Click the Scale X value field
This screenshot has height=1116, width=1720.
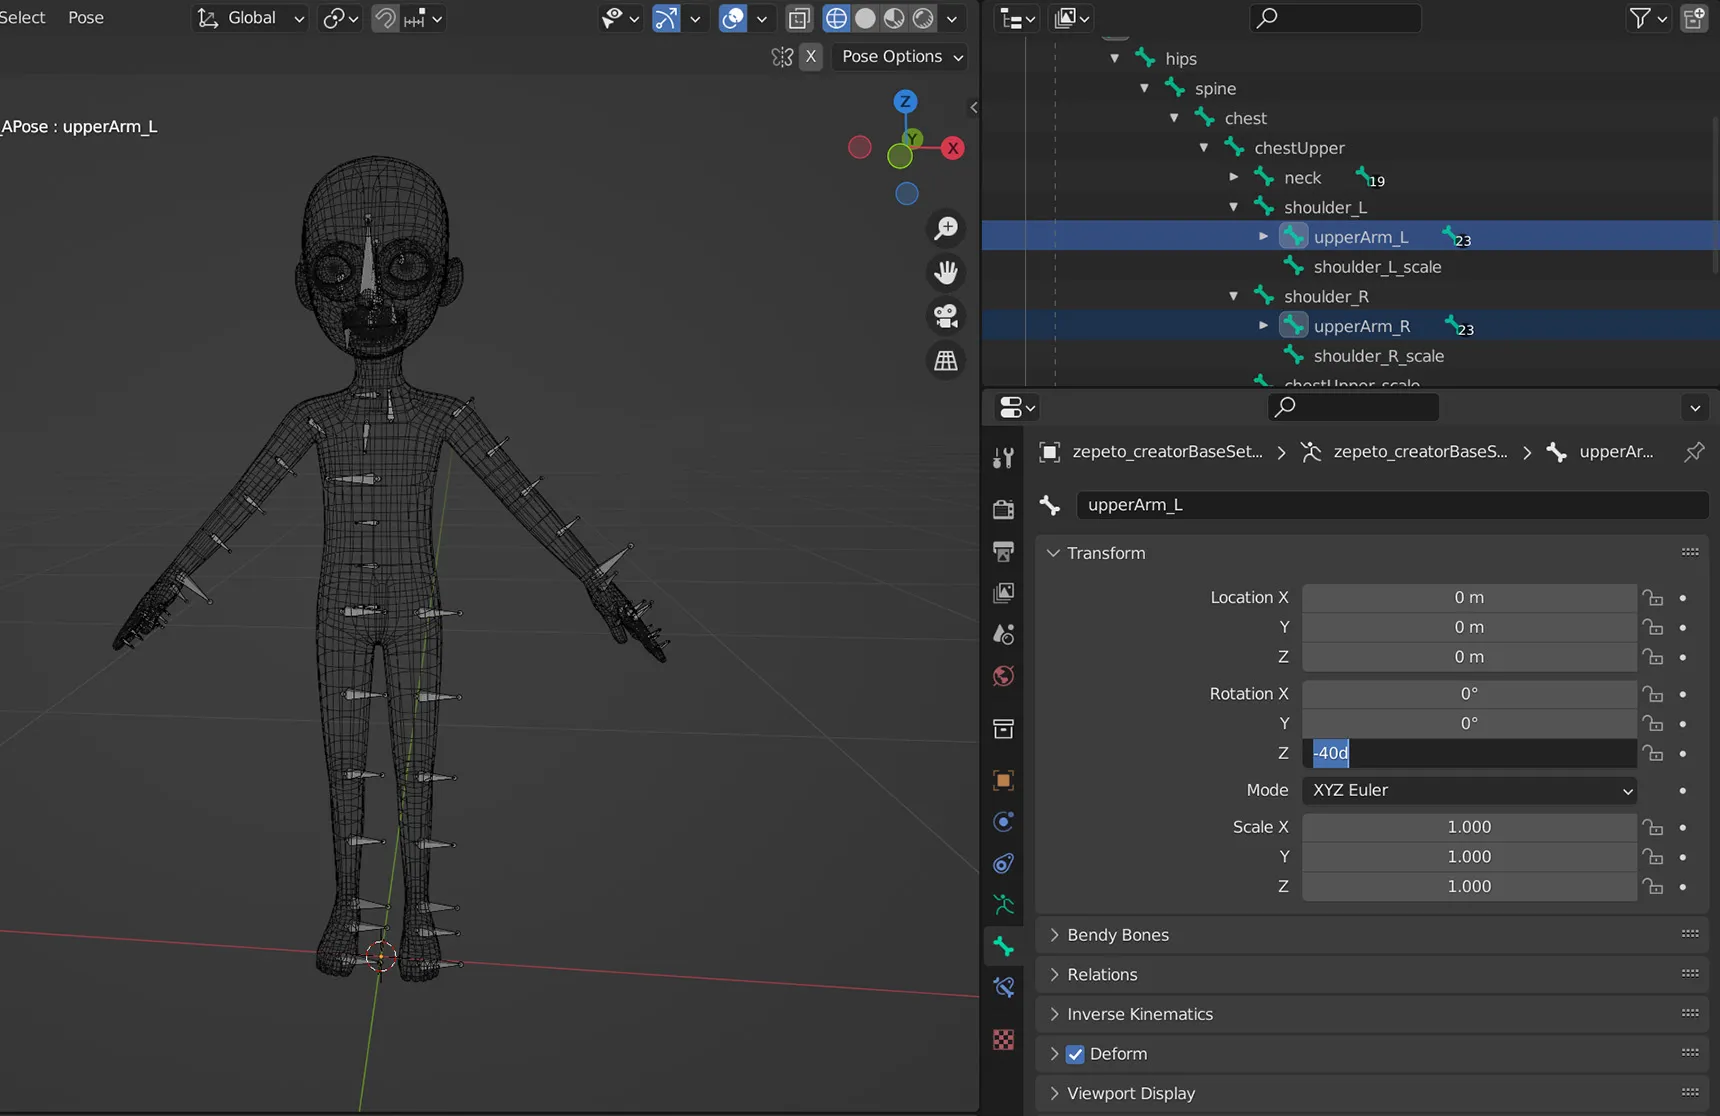pos(1469,827)
